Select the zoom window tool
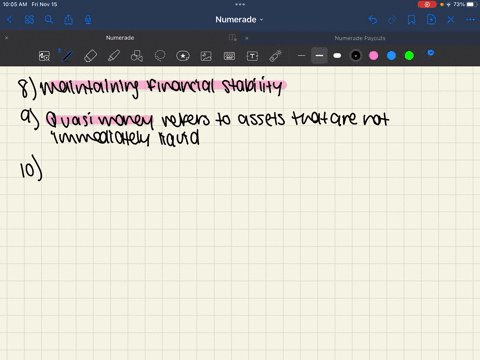The width and height of the screenshot is (480, 360). (44, 56)
